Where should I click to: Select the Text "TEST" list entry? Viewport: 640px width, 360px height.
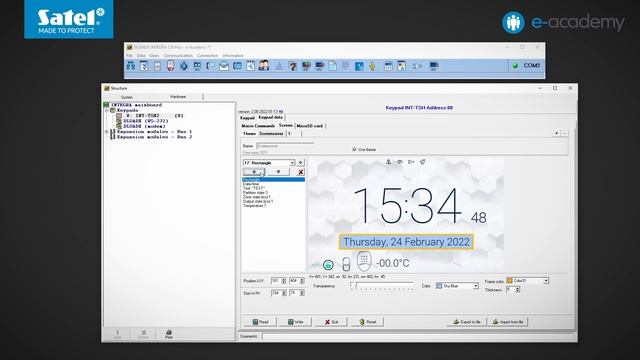point(254,188)
